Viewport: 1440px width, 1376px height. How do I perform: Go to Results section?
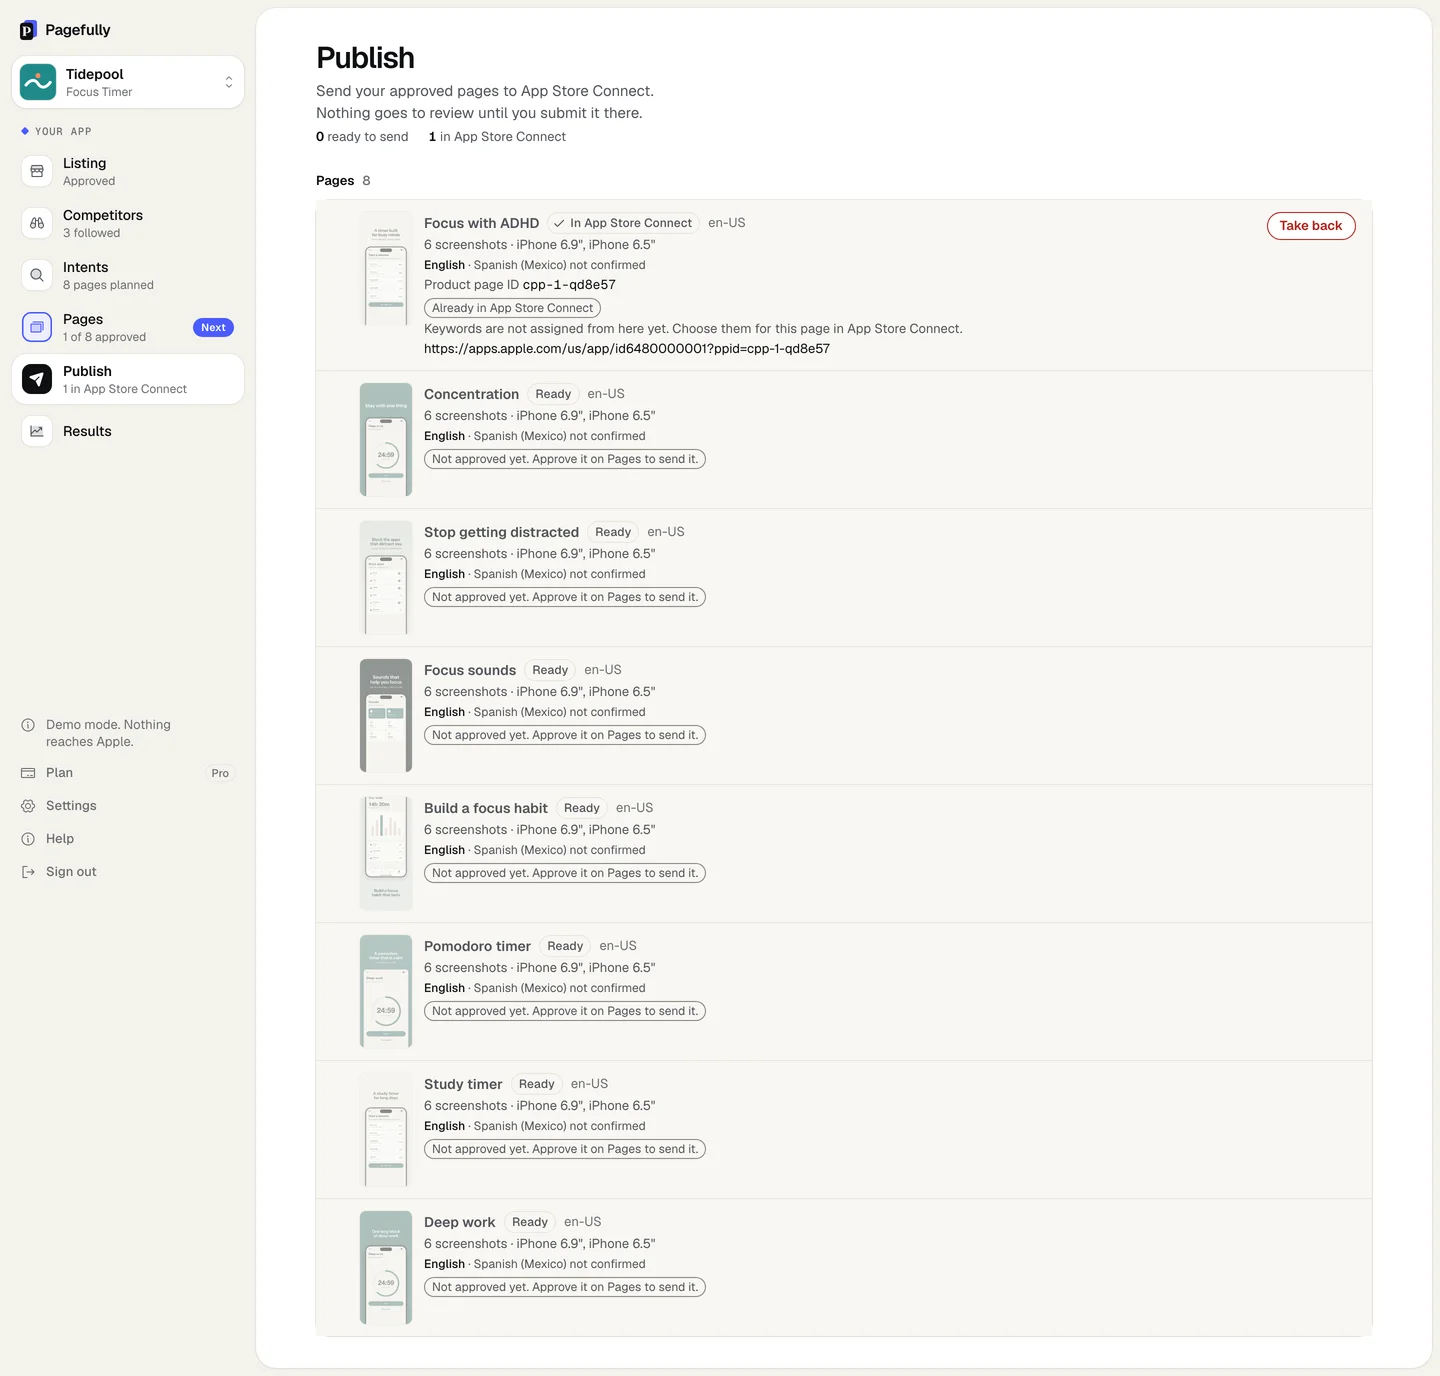coord(128,431)
